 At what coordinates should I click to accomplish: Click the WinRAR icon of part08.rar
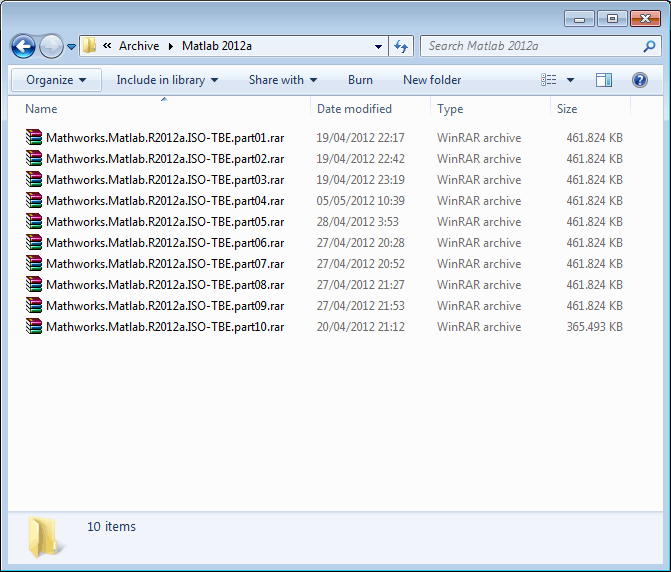(34, 284)
